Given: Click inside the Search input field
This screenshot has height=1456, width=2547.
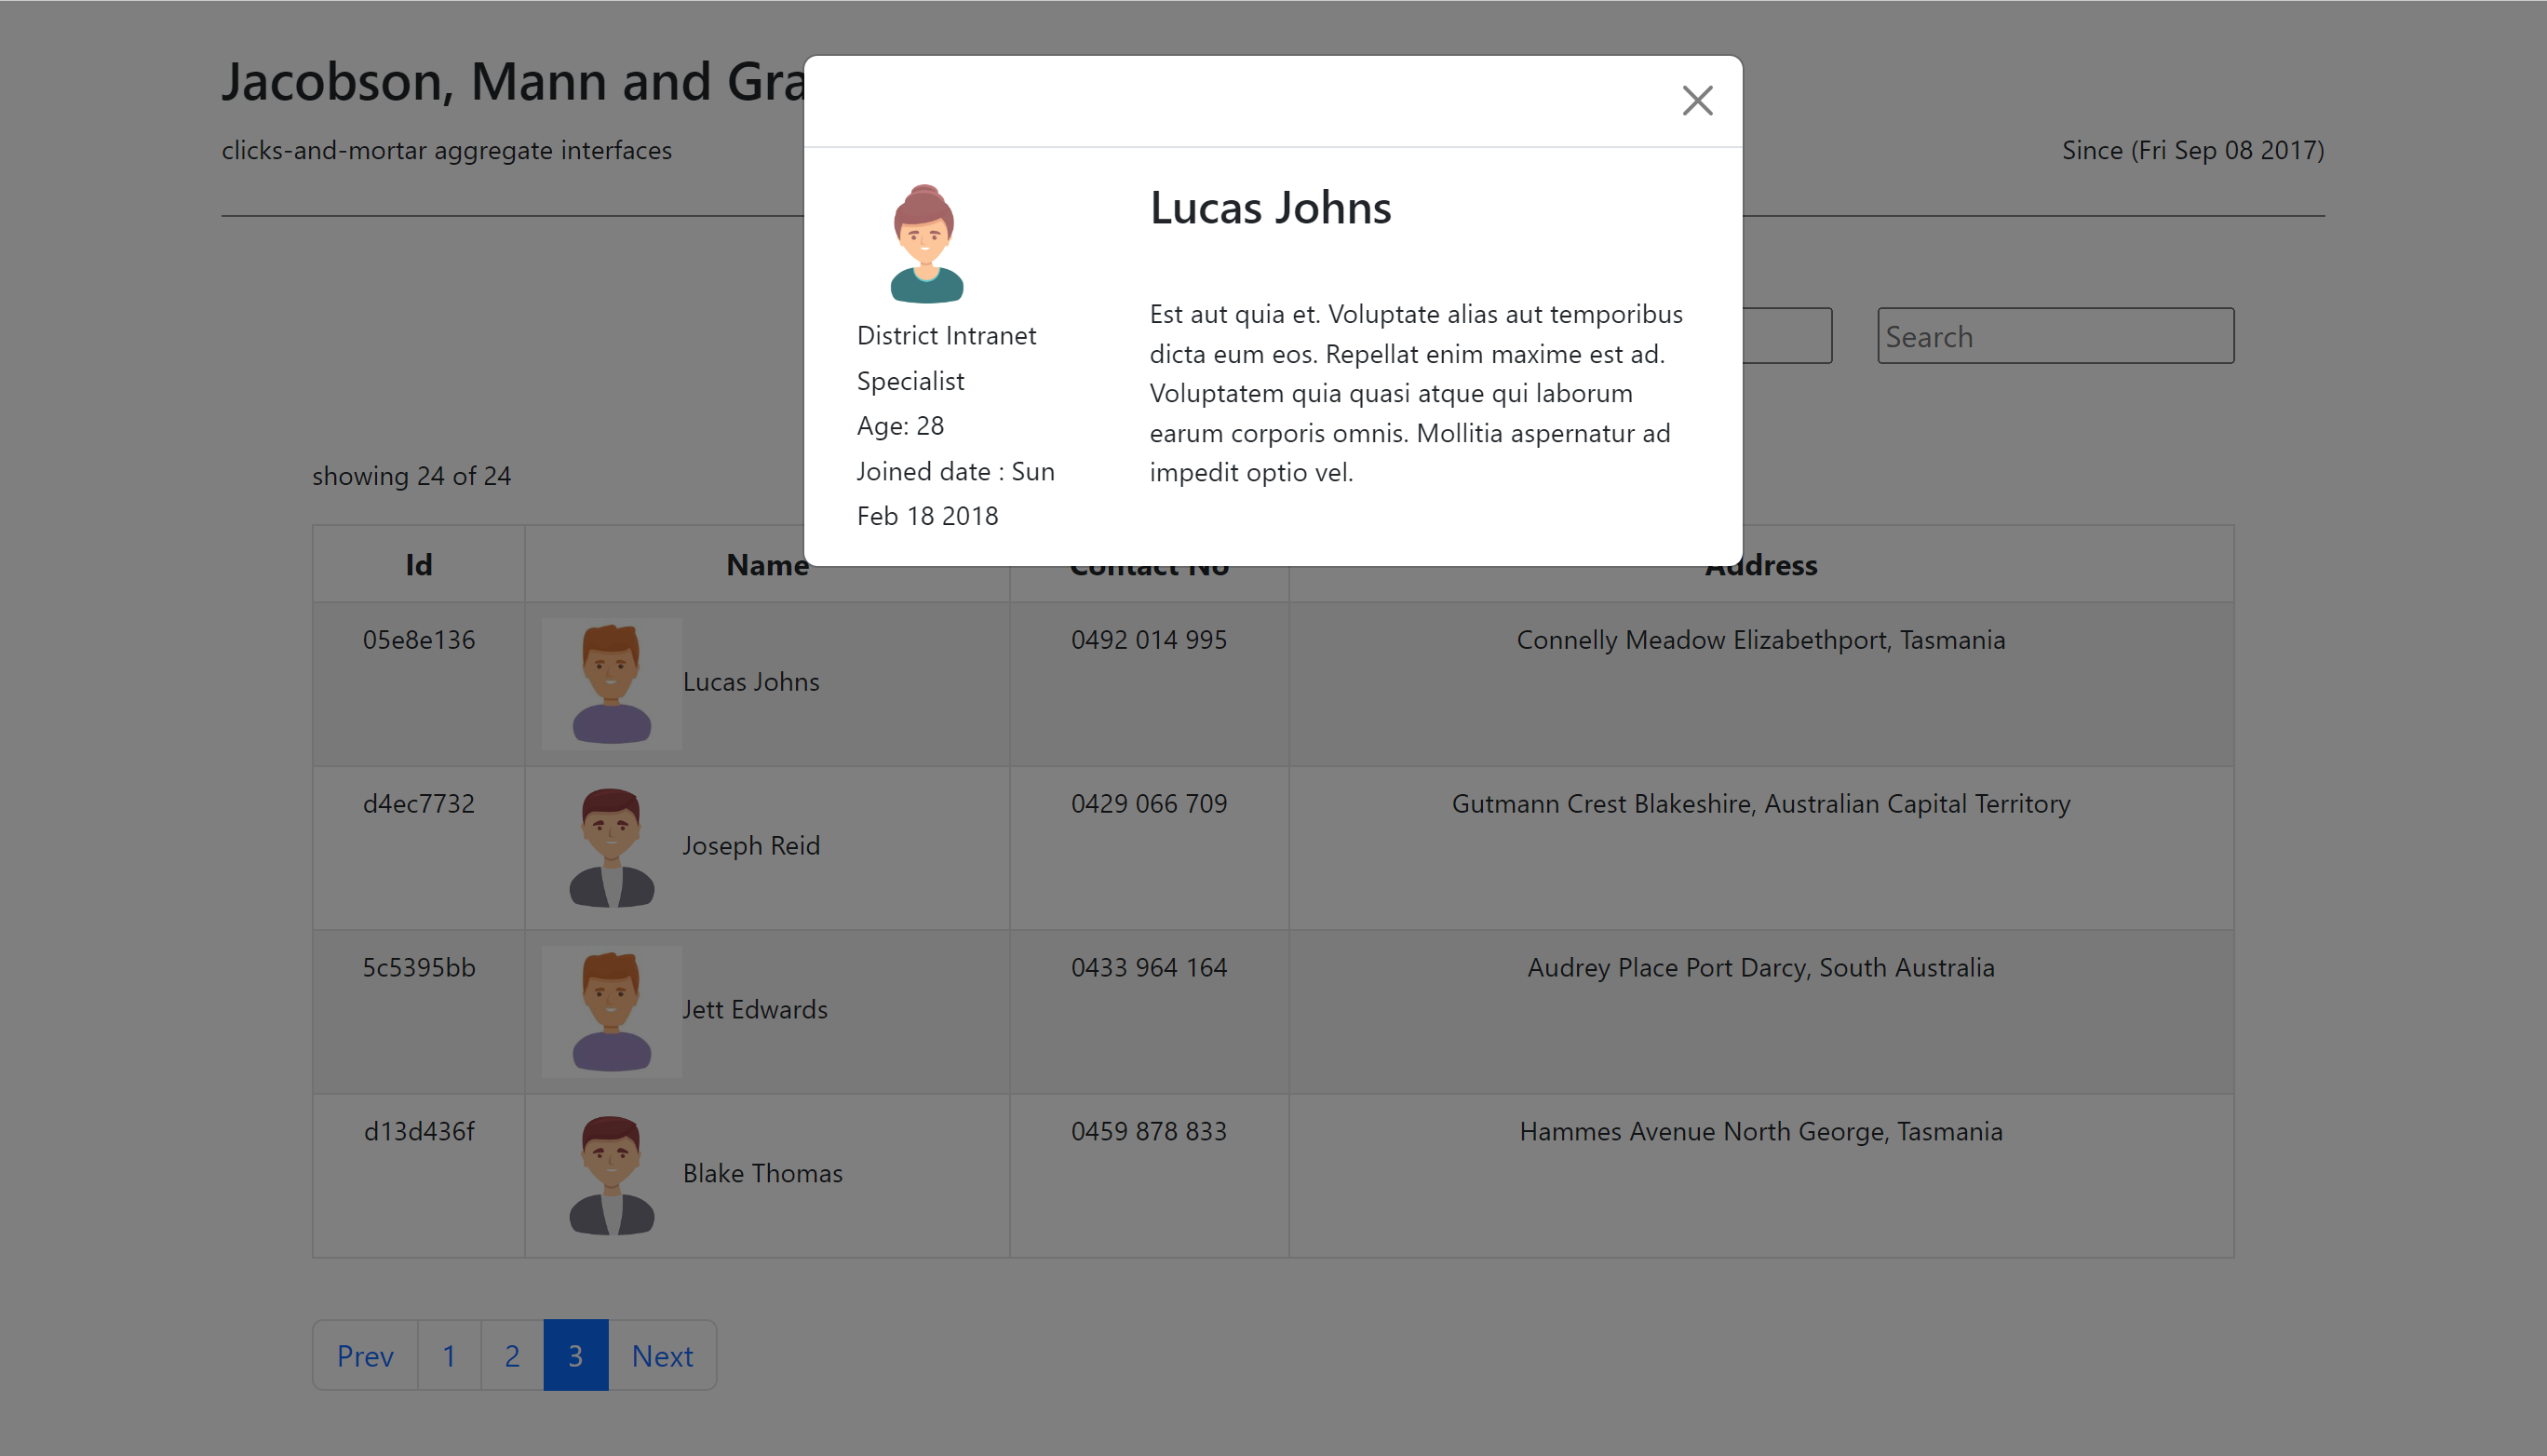Looking at the screenshot, I should [x=2054, y=336].
